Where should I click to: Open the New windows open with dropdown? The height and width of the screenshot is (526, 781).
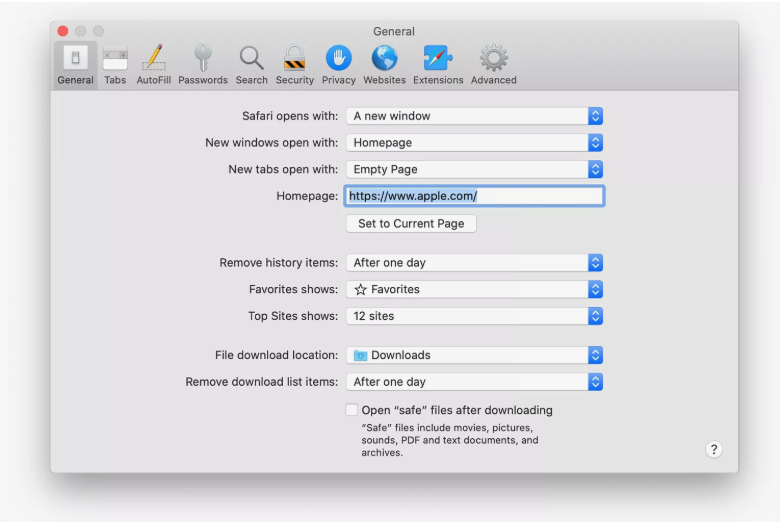(475, 143)
